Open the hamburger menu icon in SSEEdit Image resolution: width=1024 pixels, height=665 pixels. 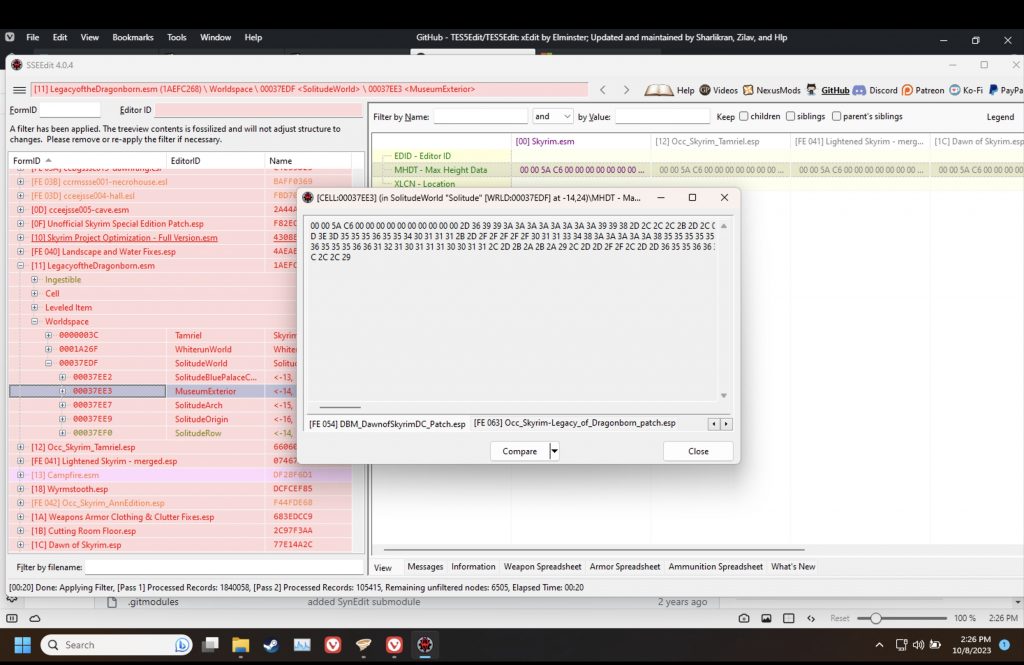[18, 90]
